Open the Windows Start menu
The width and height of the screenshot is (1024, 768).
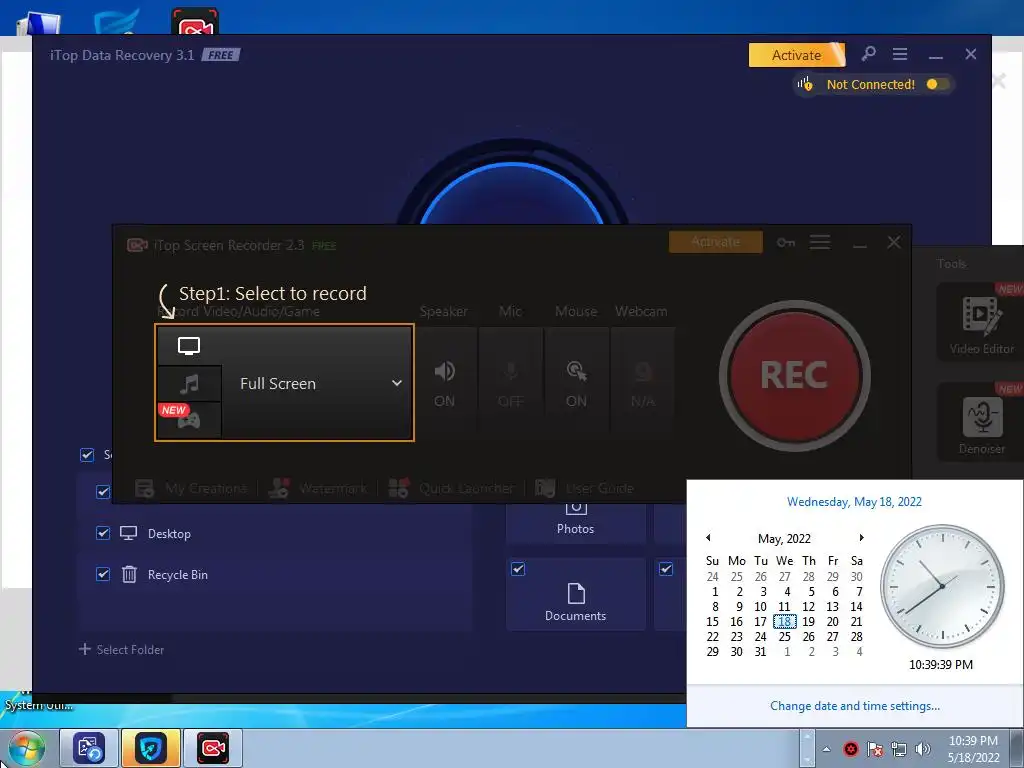coord(25,748)
